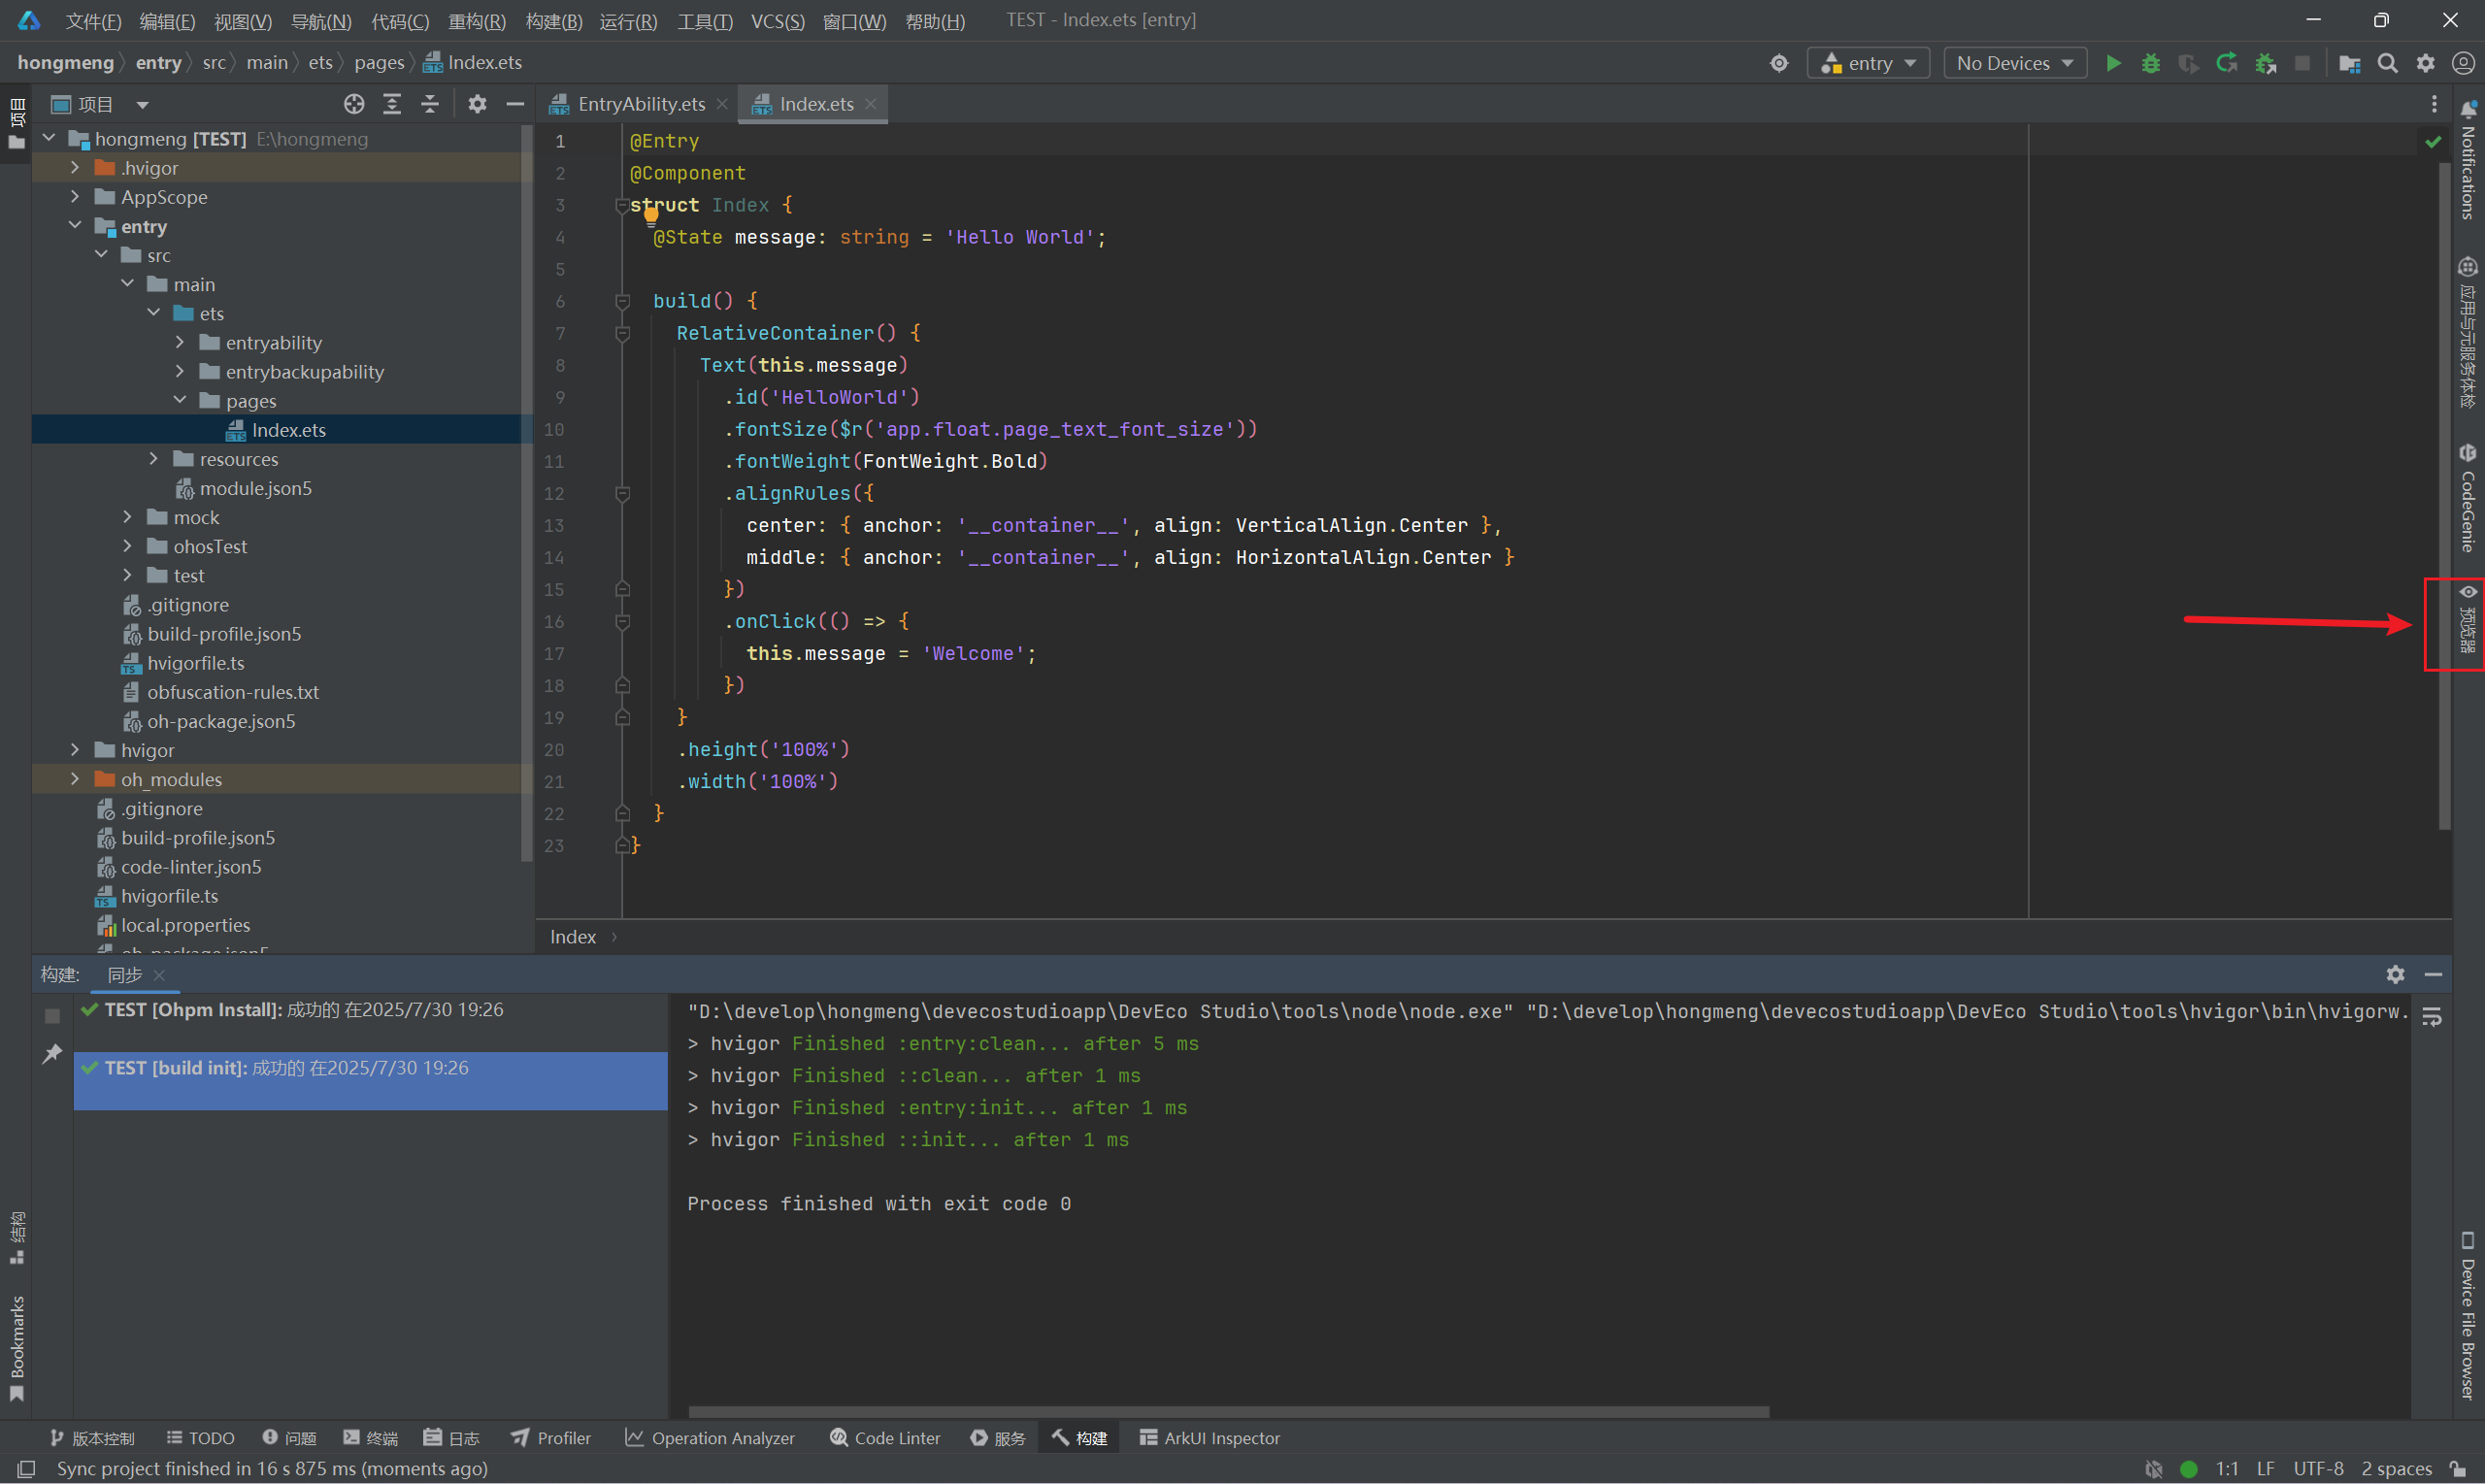The image size is (2485, 1484).
Task: Click the Notifications sidebar icon
Action: [2467, 162]
